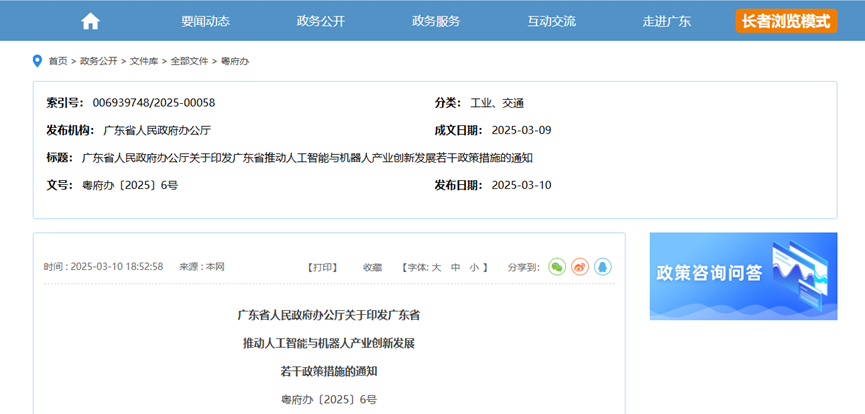Set font size to 中 (medium)
This screenshot has height=414, width=865.
tap(455, 267)
